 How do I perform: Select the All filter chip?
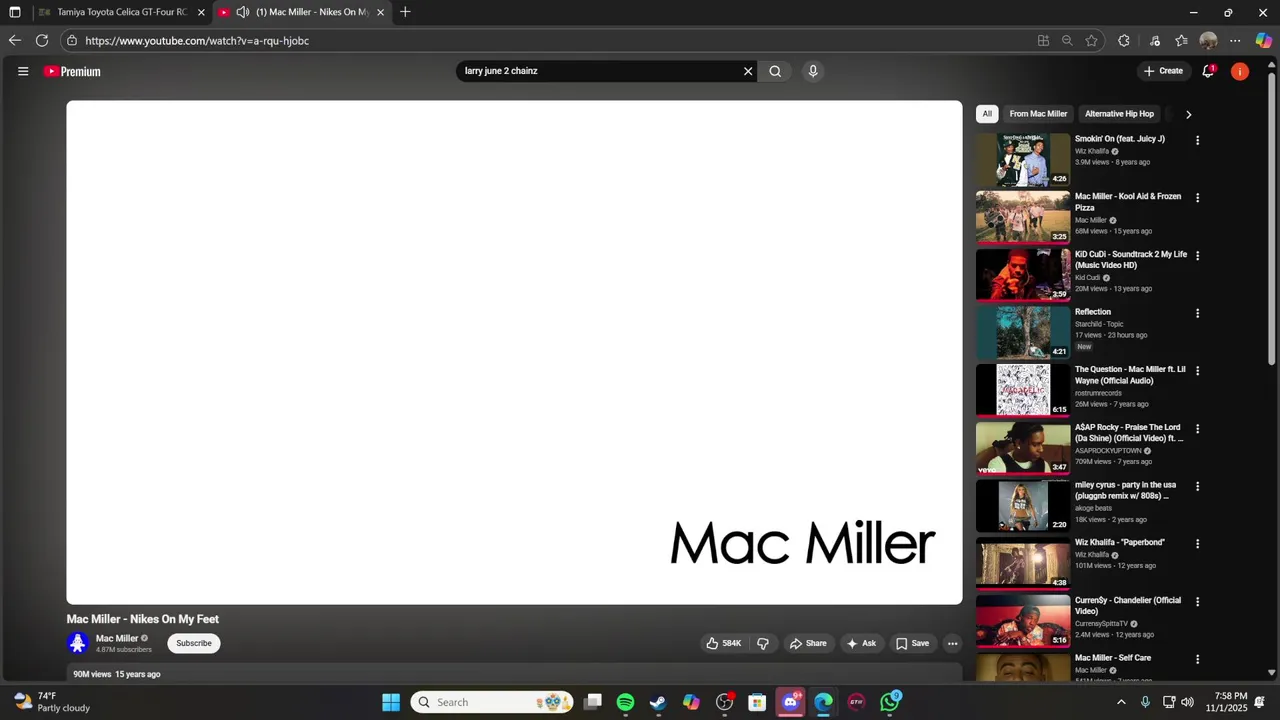[x=987, y=114]
